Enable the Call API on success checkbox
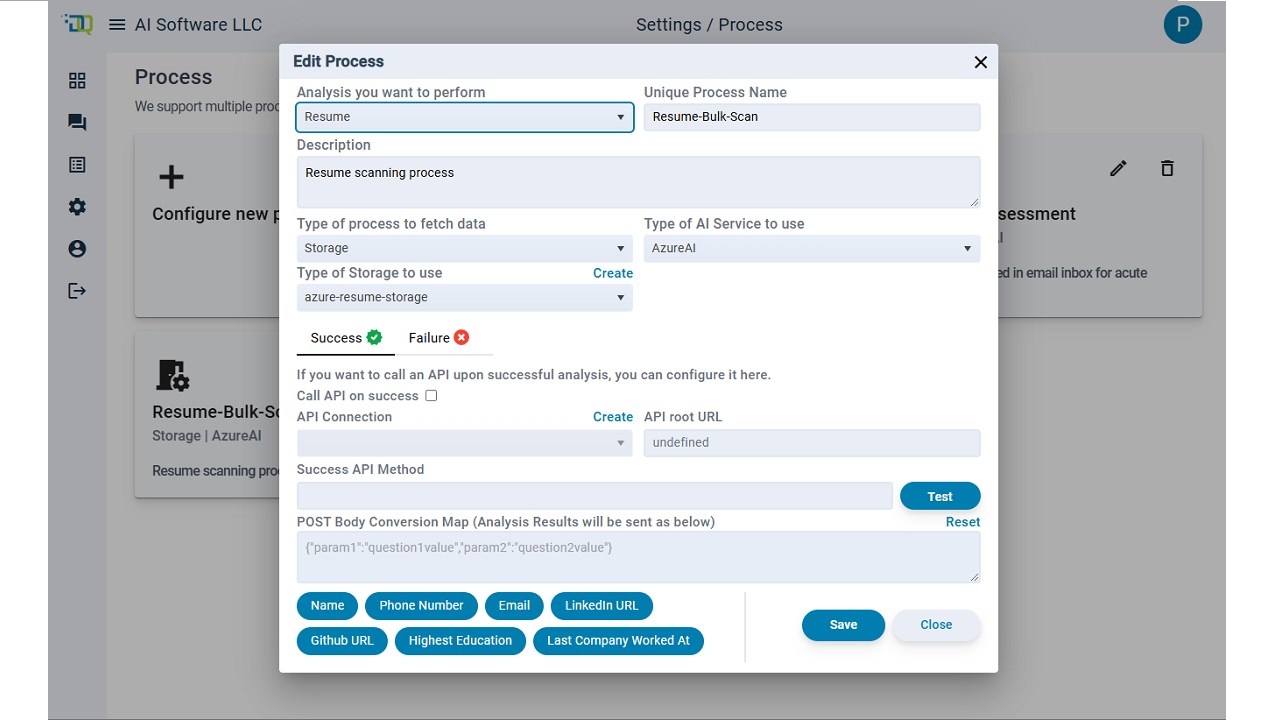The height and width of the screenshot is (720, 1280). pos(431,396)
